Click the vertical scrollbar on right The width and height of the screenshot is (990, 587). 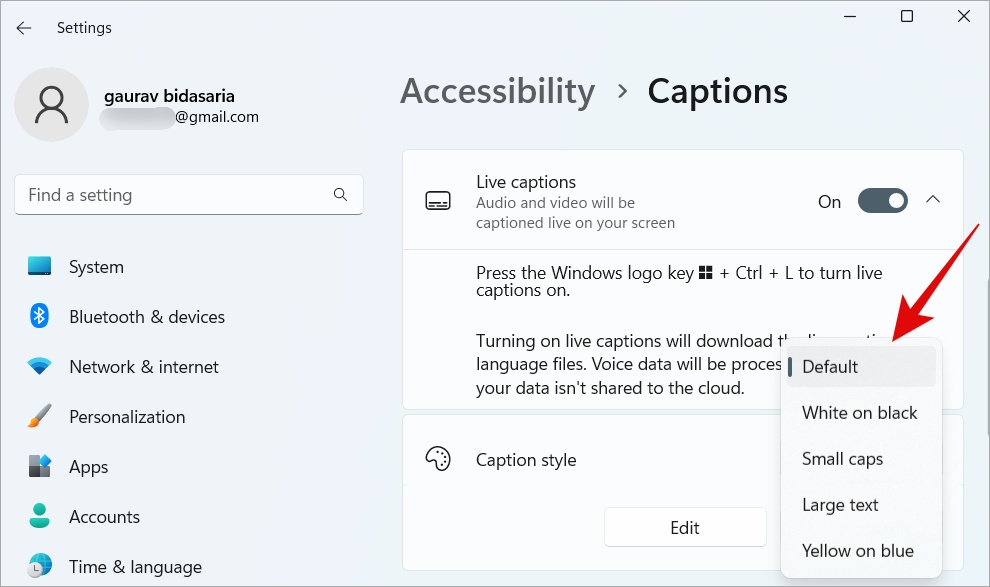pos(987,357)
